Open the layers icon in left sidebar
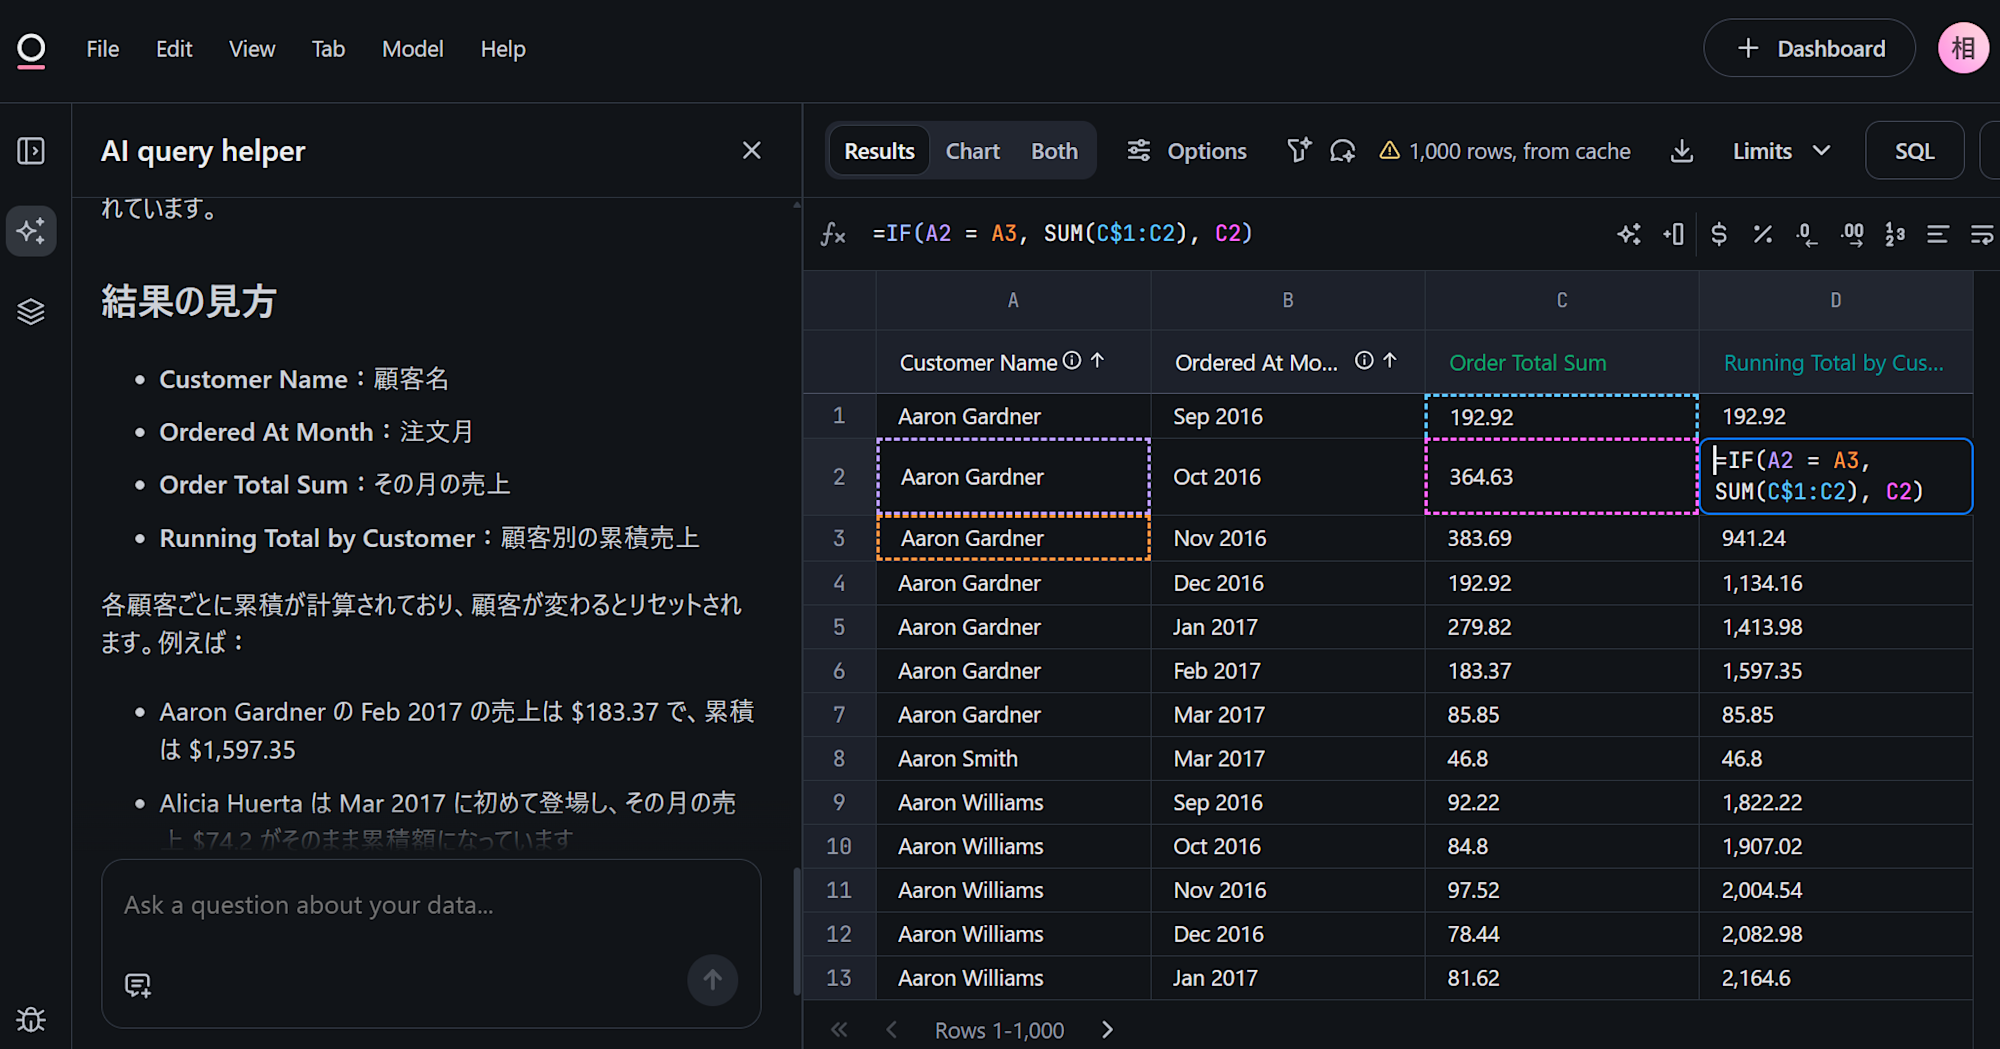This screenshot has width=2000, height=1049. (x=31, y=312)
